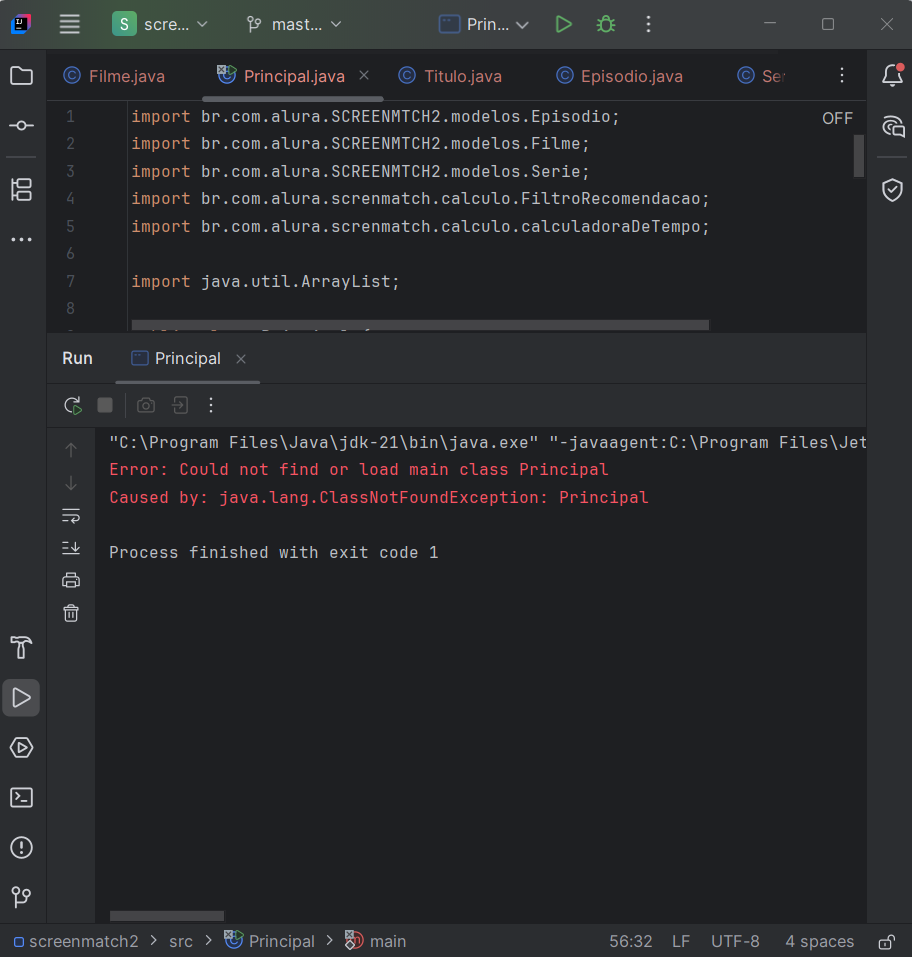
Task: Click the main method breadcrumb
Action: [376, 942]
